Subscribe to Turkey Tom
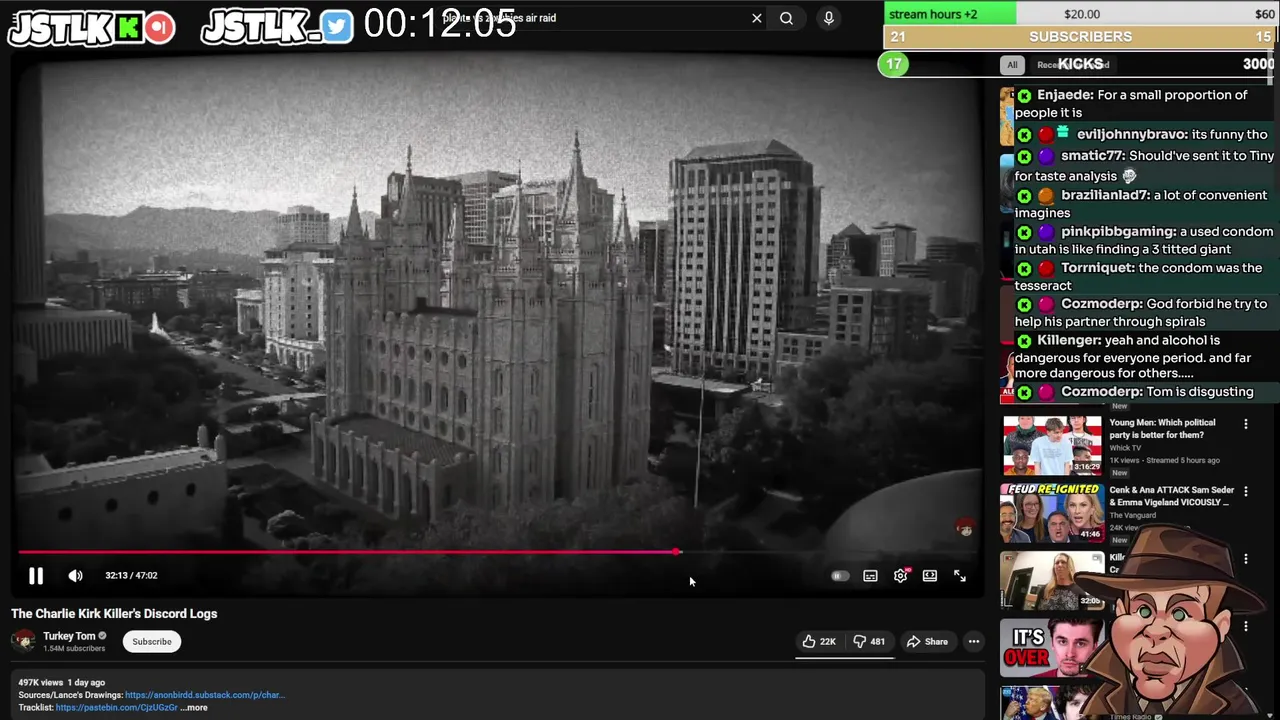This screenshot has height=720, width=1280. pos(152,642)
